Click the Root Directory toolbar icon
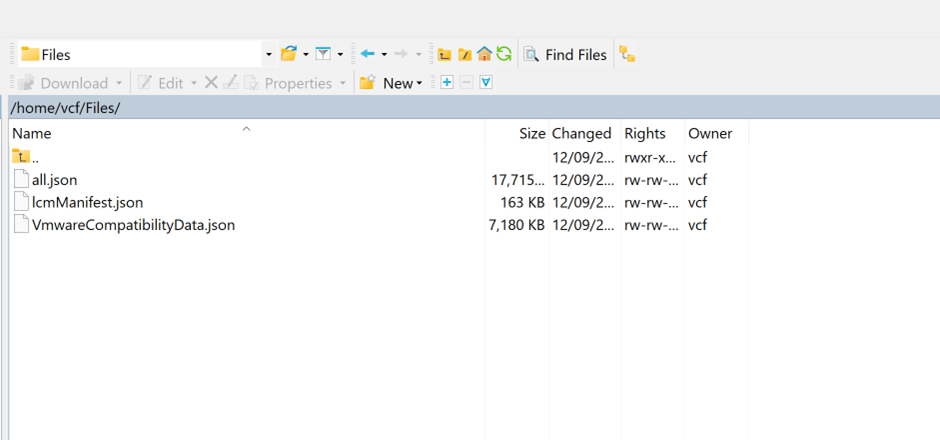Screen dimensions: 940x440 [x=464, y=54]
